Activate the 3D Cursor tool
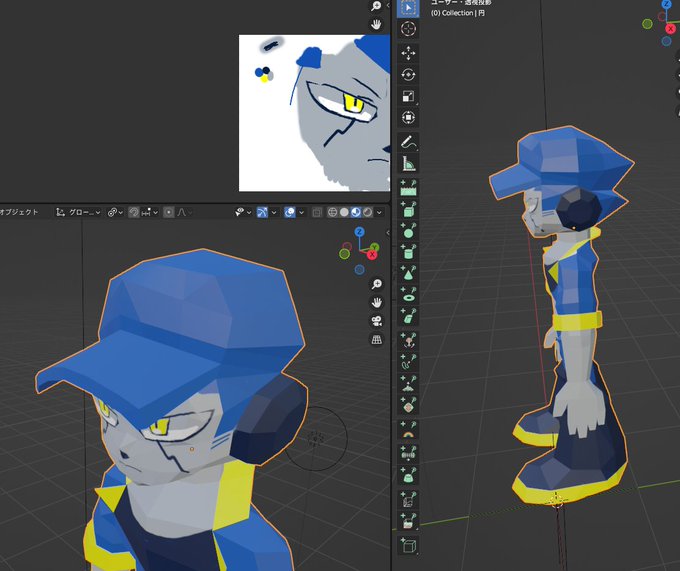 tap(408, 29)
